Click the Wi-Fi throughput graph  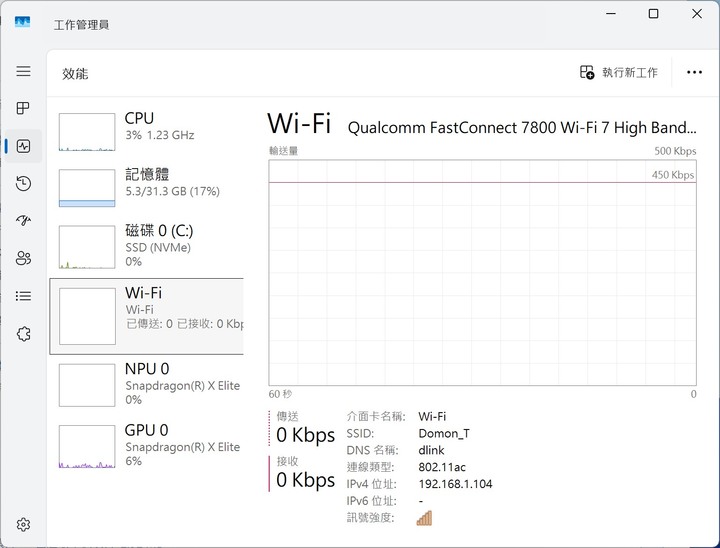coord(483,273)
